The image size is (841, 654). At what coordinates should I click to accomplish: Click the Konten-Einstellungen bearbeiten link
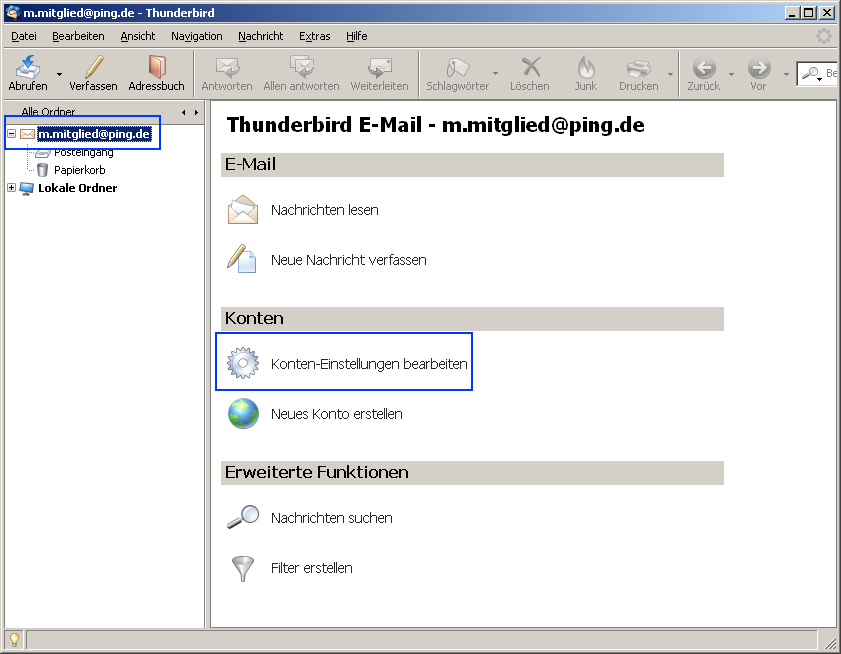[x=369, y=364]
